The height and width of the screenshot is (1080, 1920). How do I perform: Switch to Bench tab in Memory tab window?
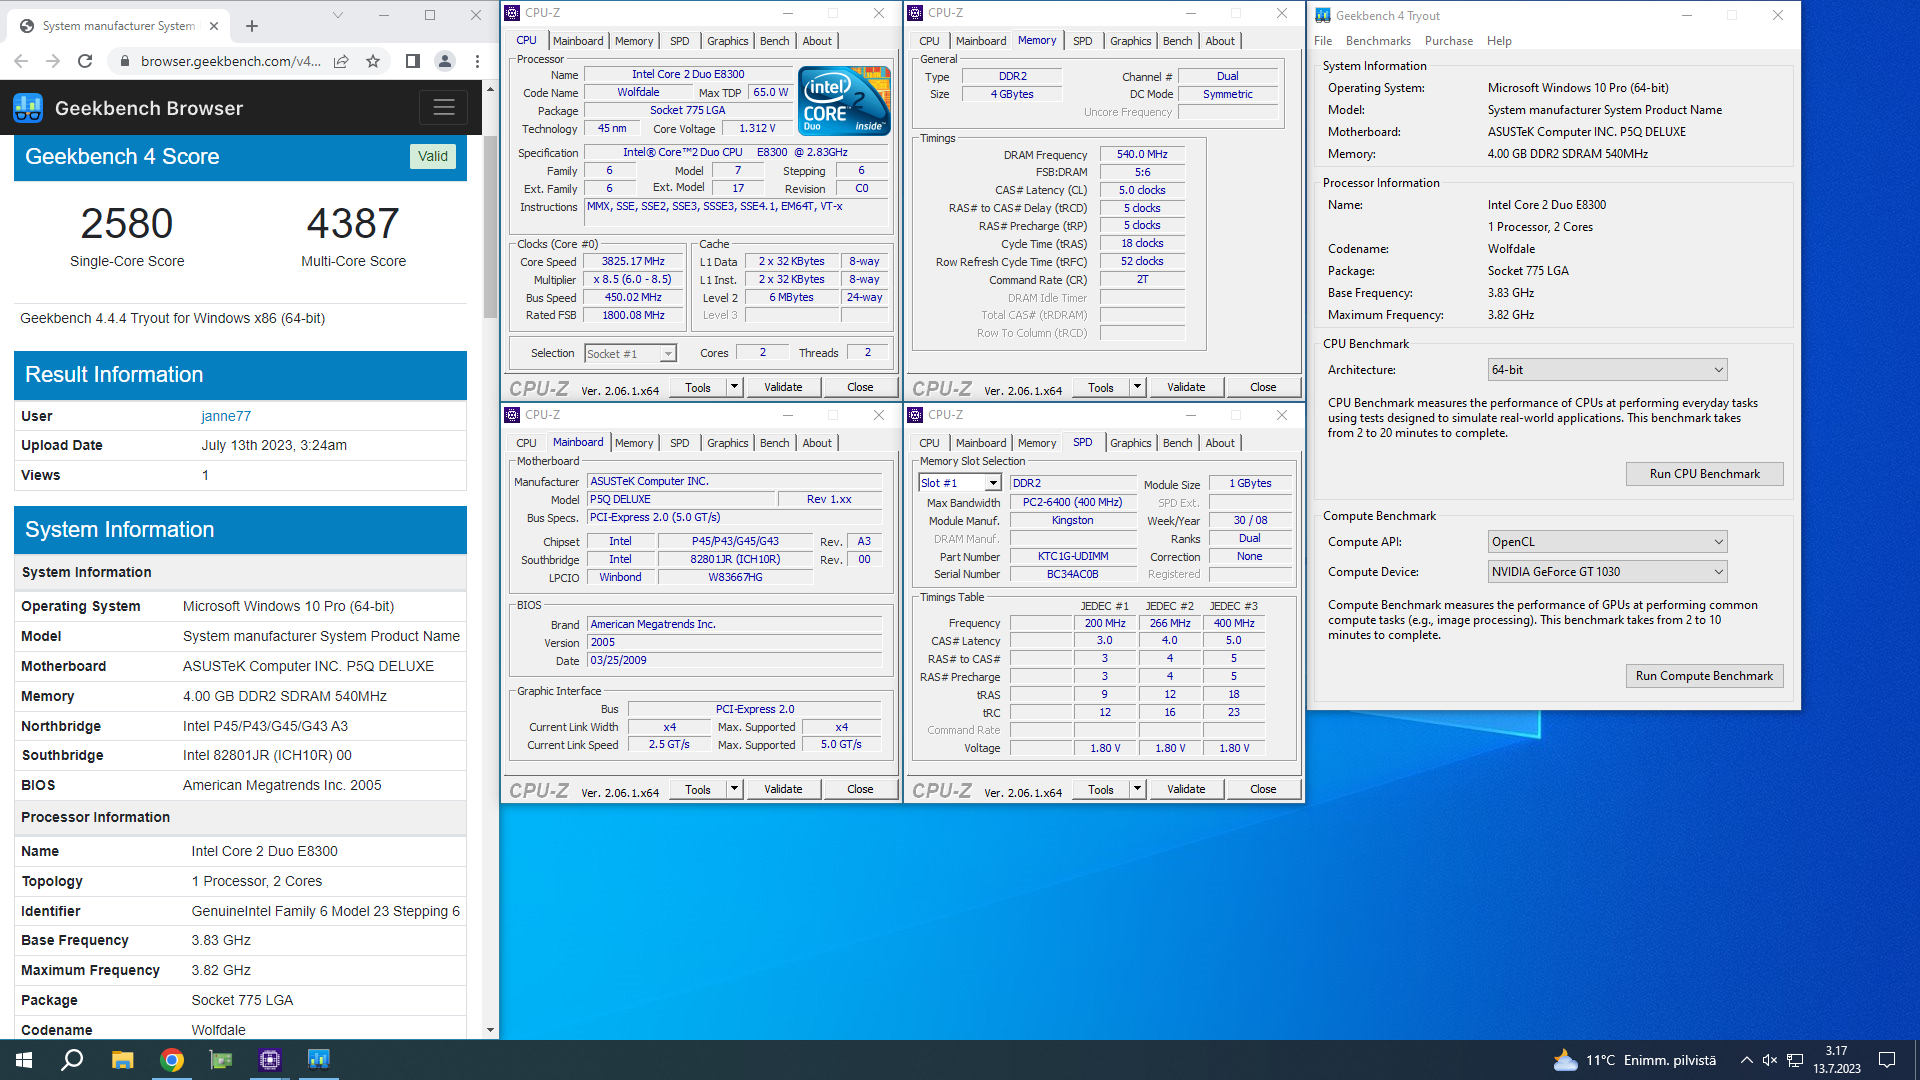pyautogui.click(x=1177, y=41)
